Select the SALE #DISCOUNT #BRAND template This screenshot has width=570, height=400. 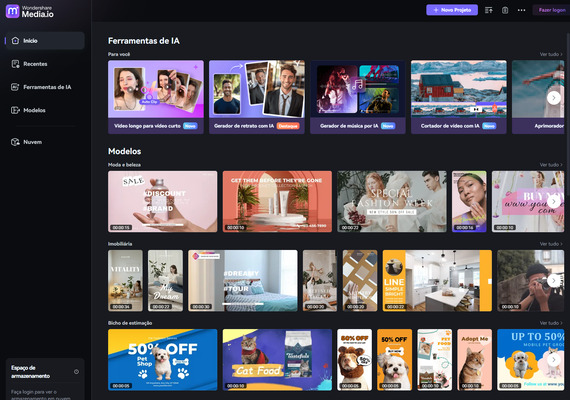coord(162,201)
